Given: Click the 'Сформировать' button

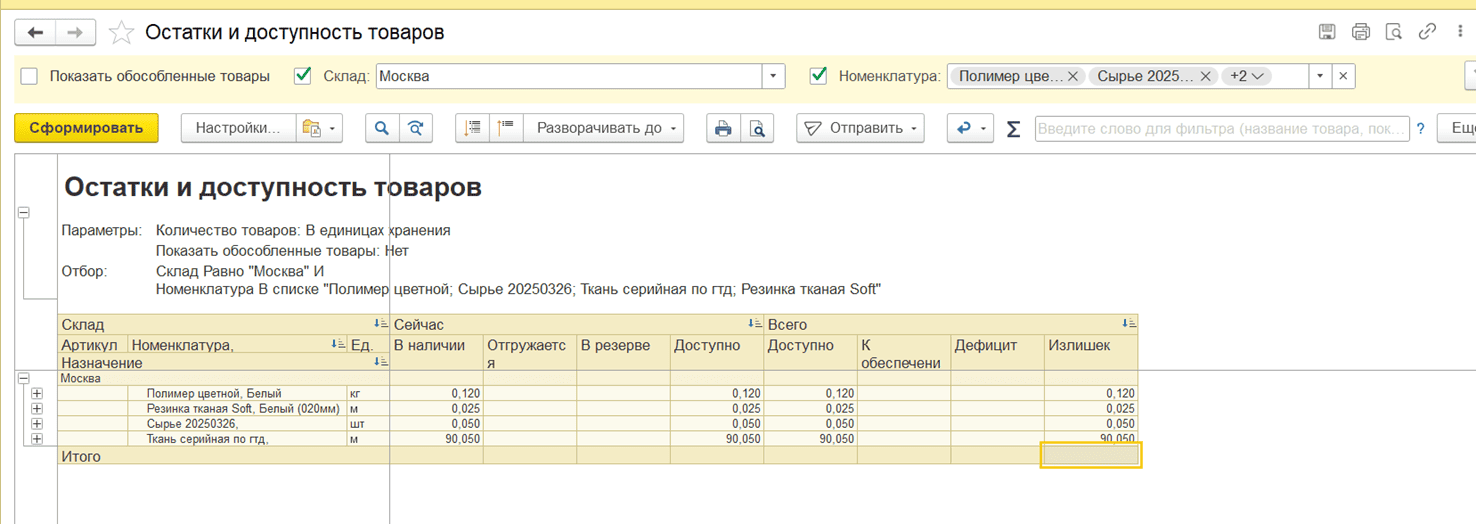Looking at the screenshot, I should click(86, 128).
